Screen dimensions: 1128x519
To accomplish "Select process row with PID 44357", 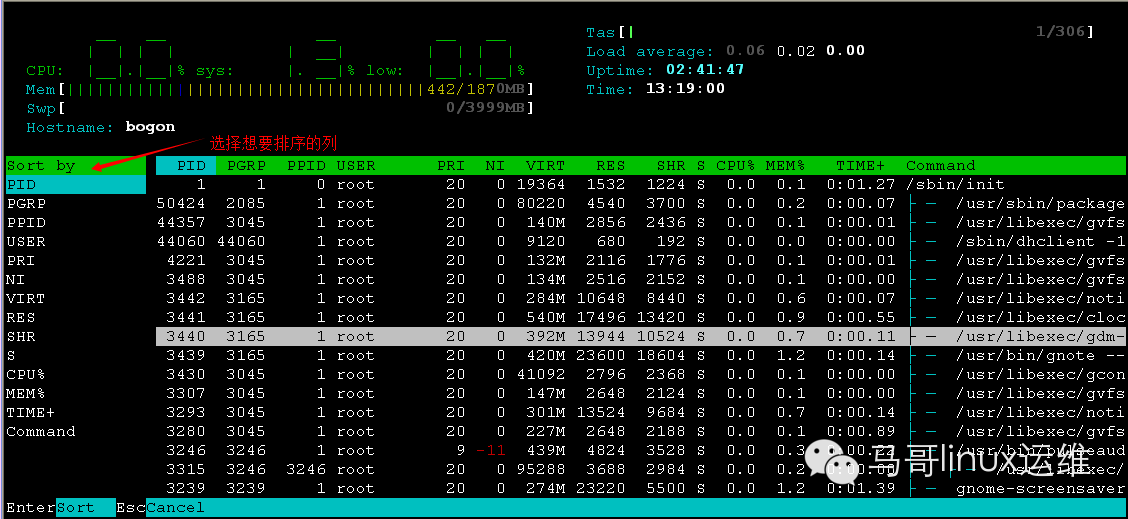I will coord(641,222).
